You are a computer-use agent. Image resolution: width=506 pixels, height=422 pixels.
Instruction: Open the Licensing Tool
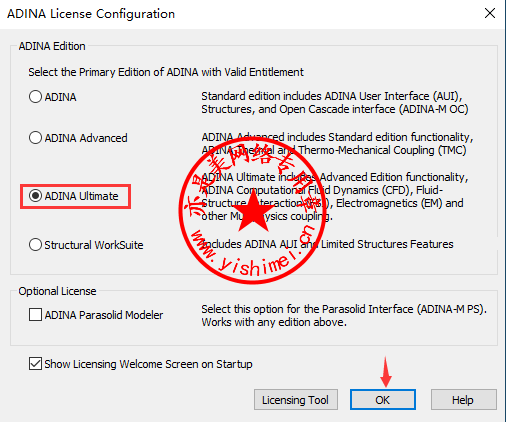pos(296,400)
